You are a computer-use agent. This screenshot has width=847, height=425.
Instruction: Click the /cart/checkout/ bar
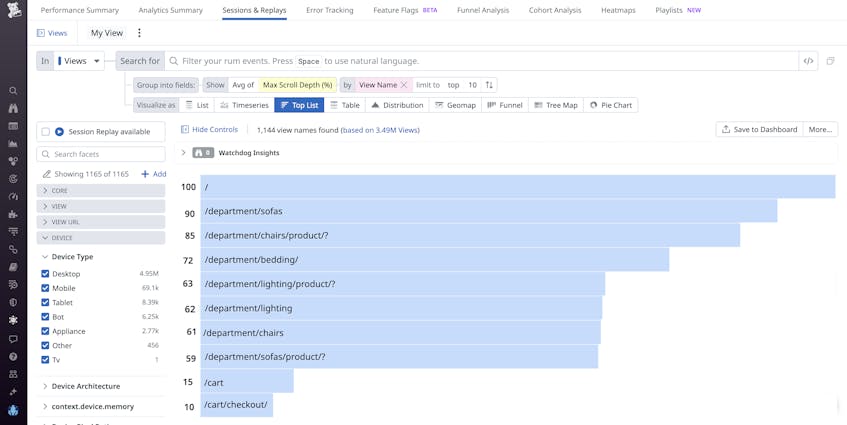[237, 405]
